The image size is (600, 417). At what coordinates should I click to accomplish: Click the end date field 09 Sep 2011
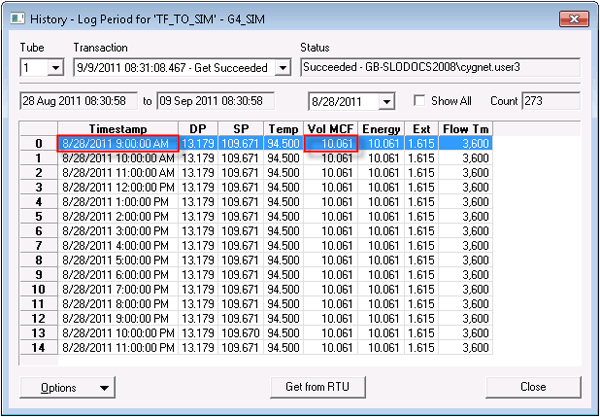(x=216, y=101)
